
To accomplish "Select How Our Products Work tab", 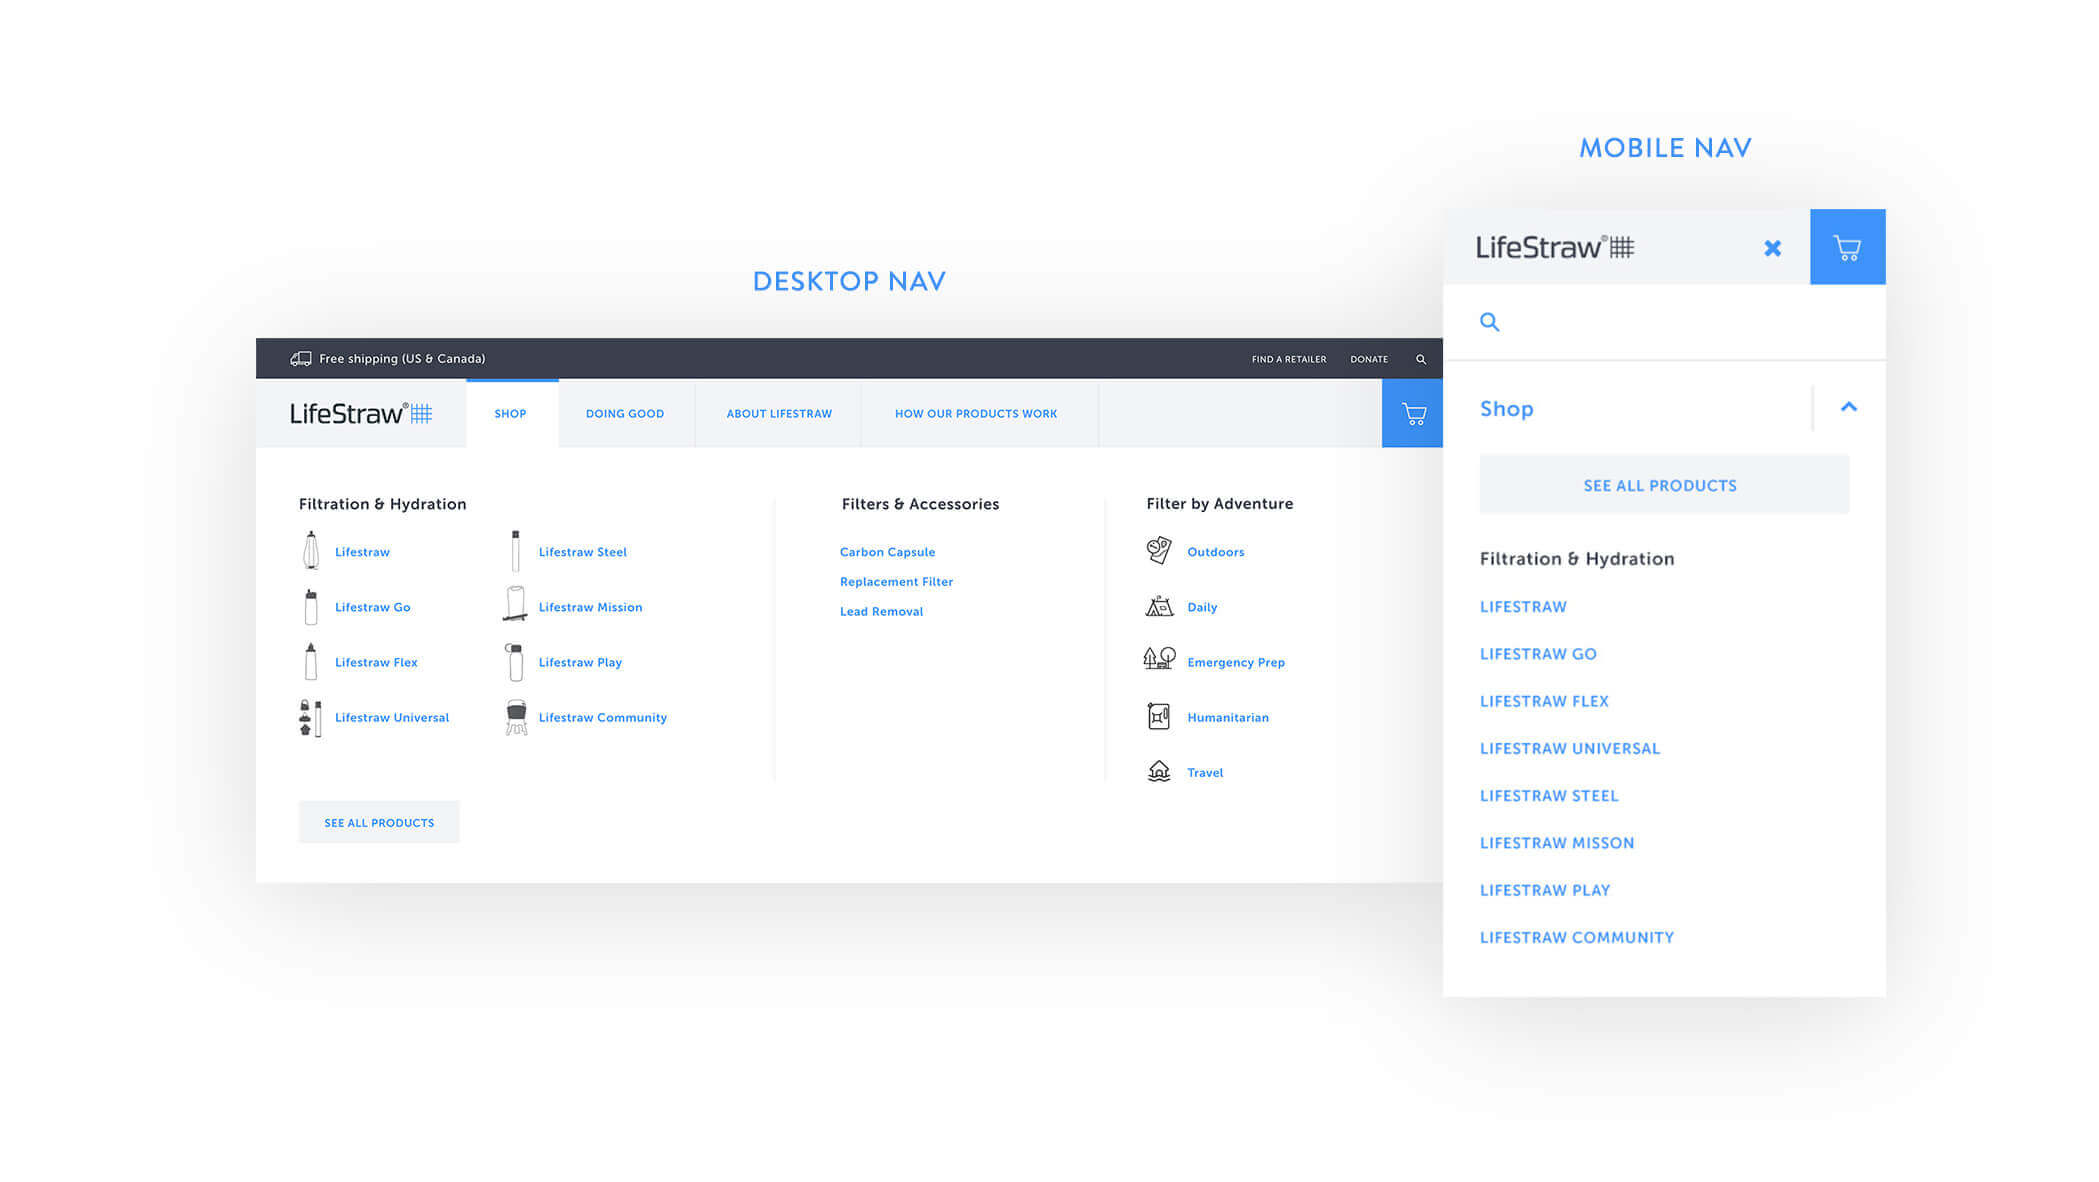I will [975, 414].
